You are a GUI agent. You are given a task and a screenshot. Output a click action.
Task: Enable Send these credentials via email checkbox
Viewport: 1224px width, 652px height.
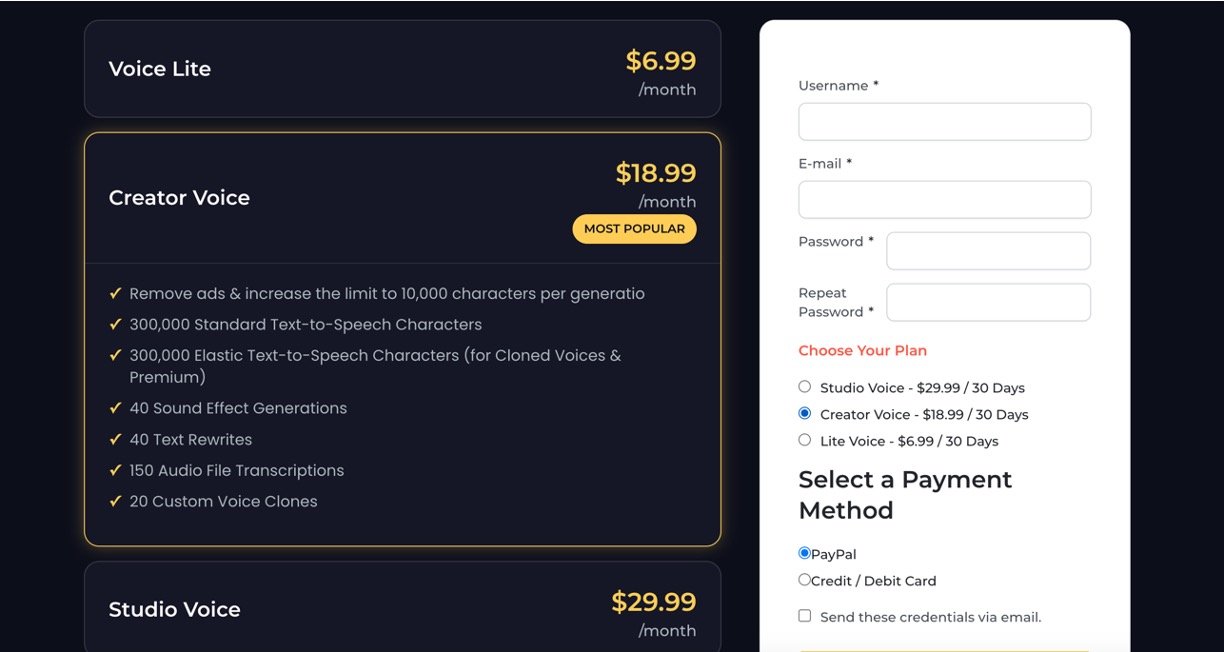(805, 616)
